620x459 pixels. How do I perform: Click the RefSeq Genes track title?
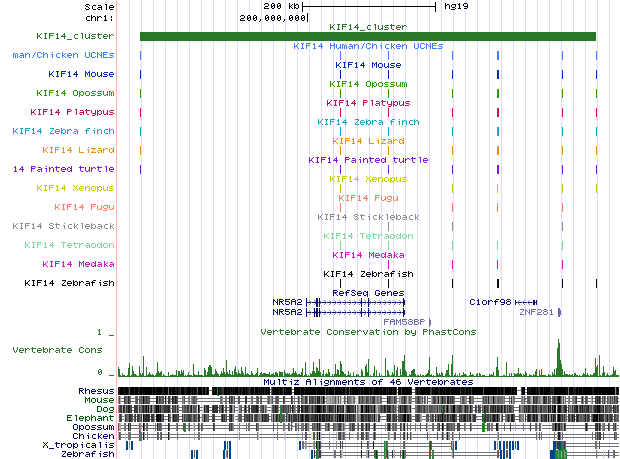point(367,291)
